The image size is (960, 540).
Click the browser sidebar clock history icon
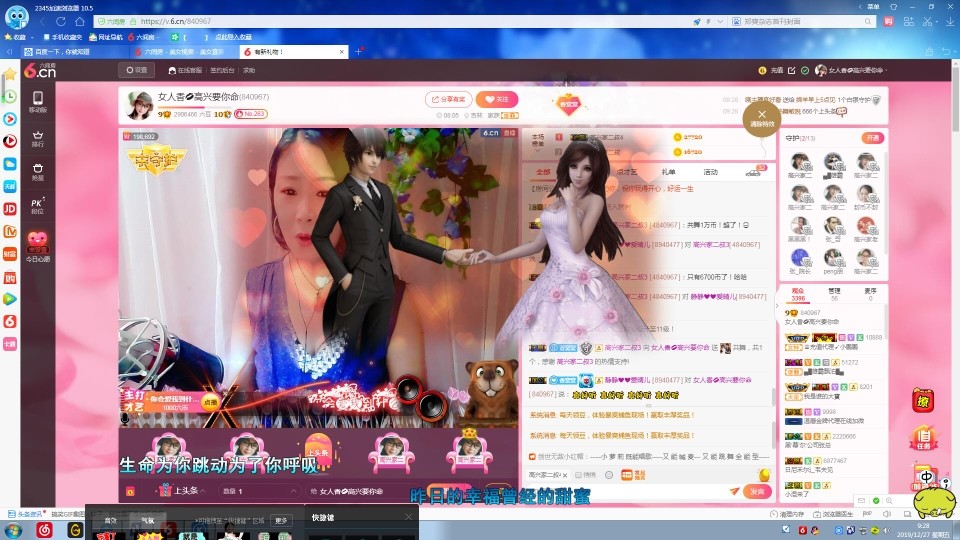point(10,97)
